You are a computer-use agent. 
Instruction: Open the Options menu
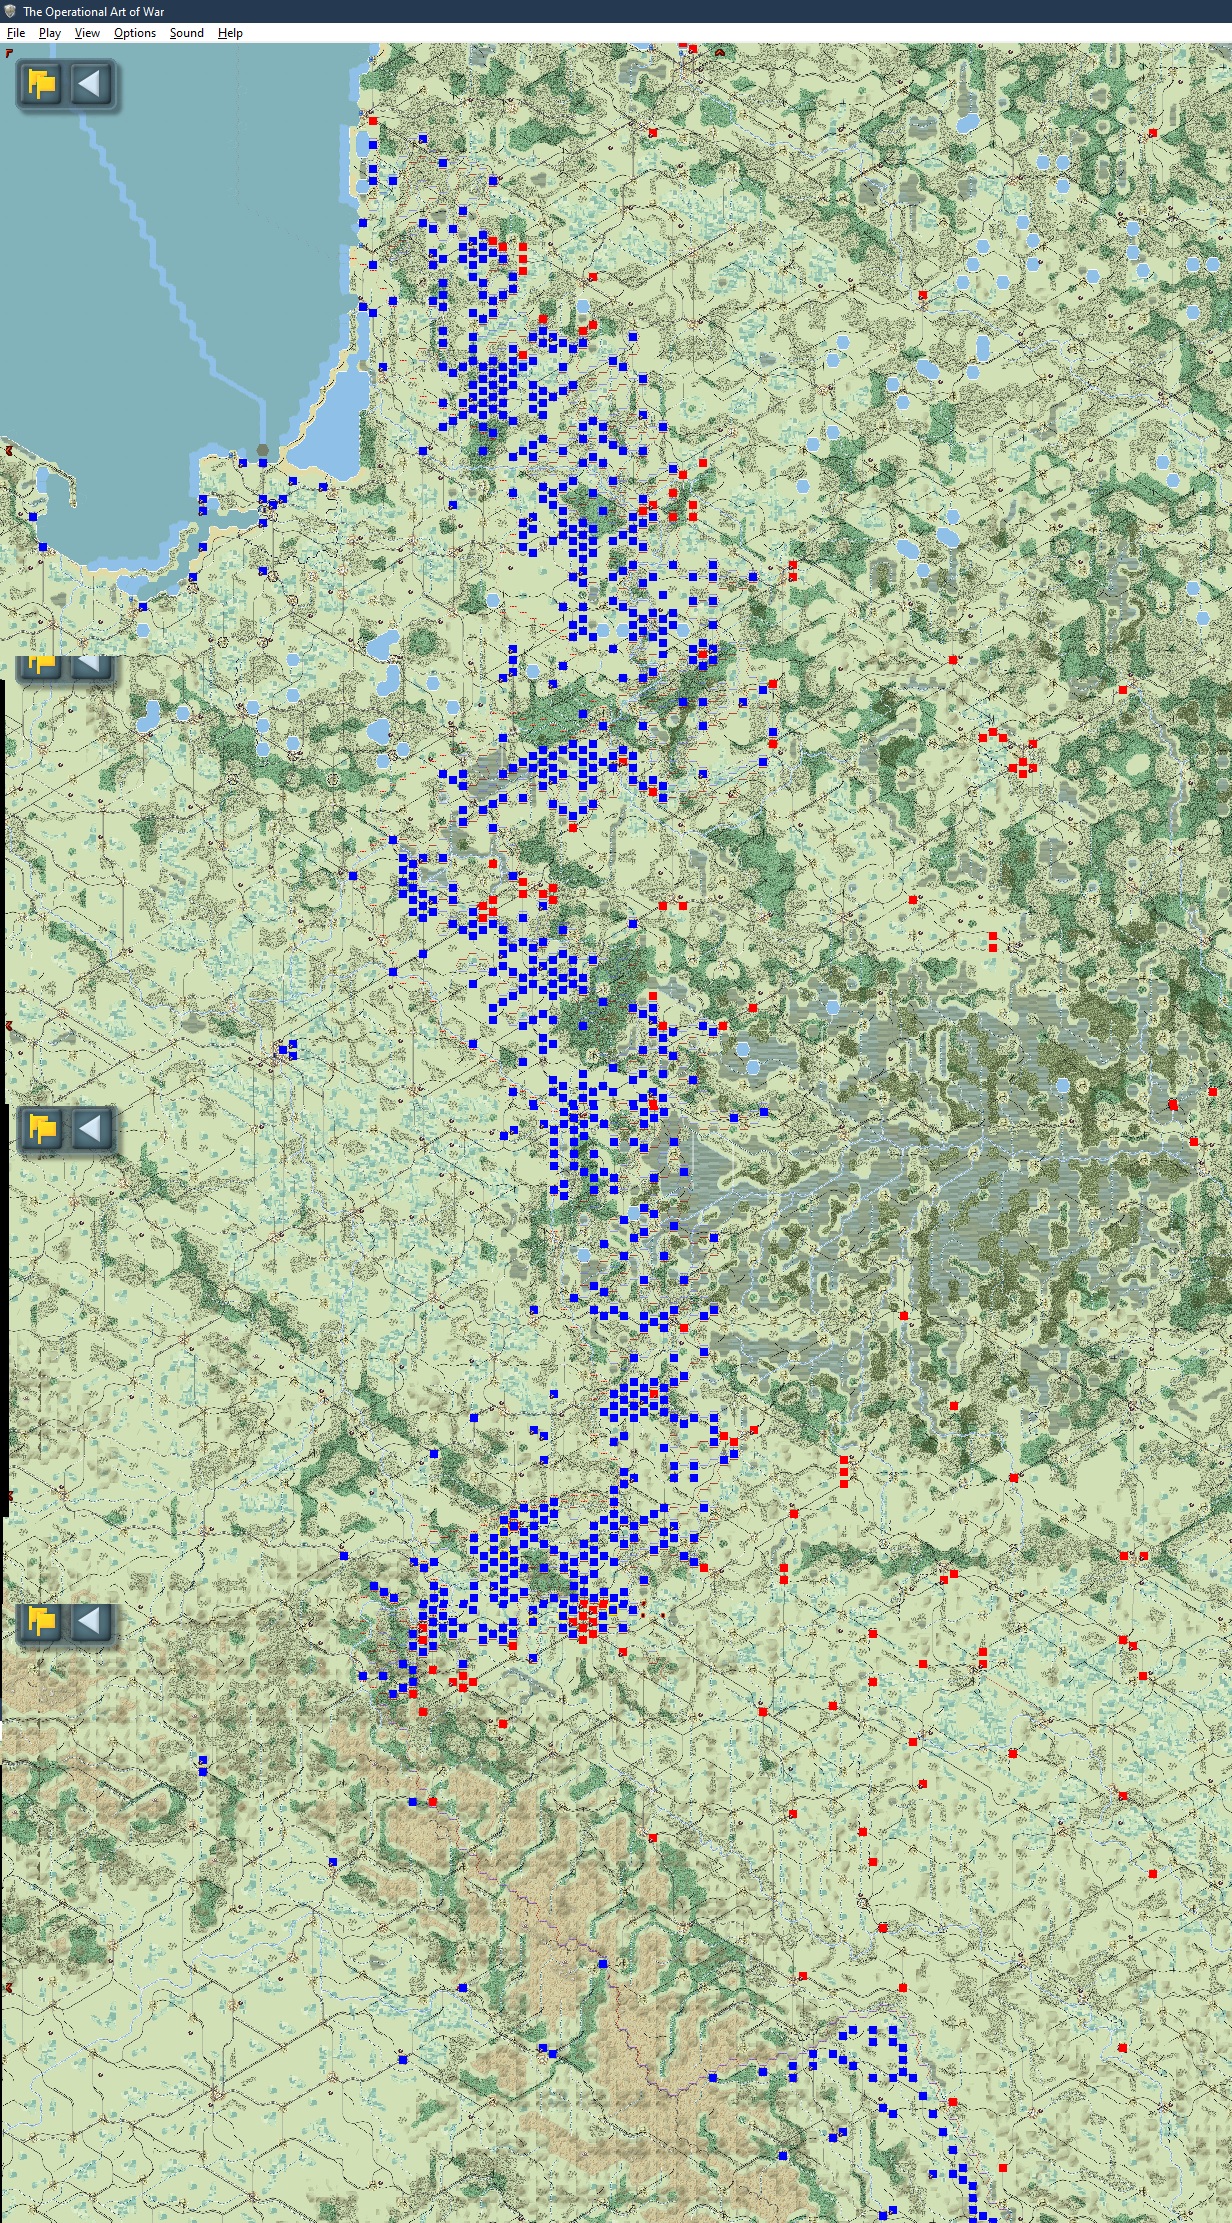coord(135,33)
